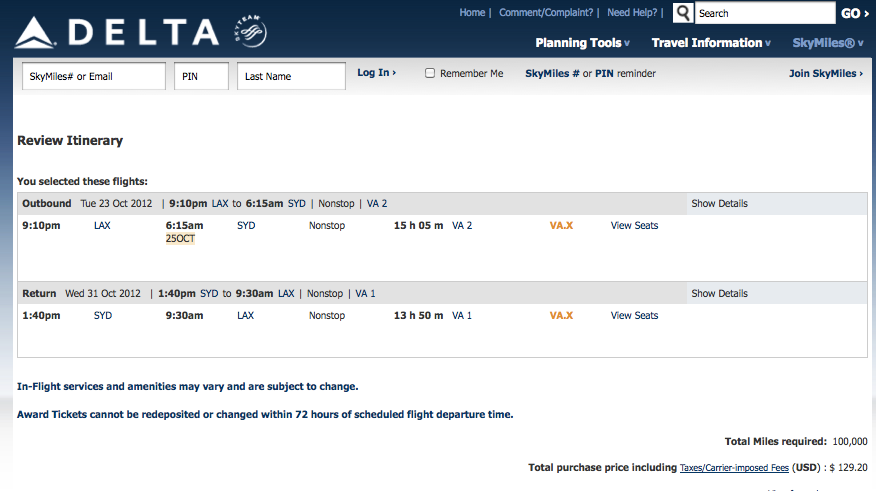This screenshot has width=876, height=491.
Task: Toggle the Remember Me checkbox
Action: click(430, 73)
